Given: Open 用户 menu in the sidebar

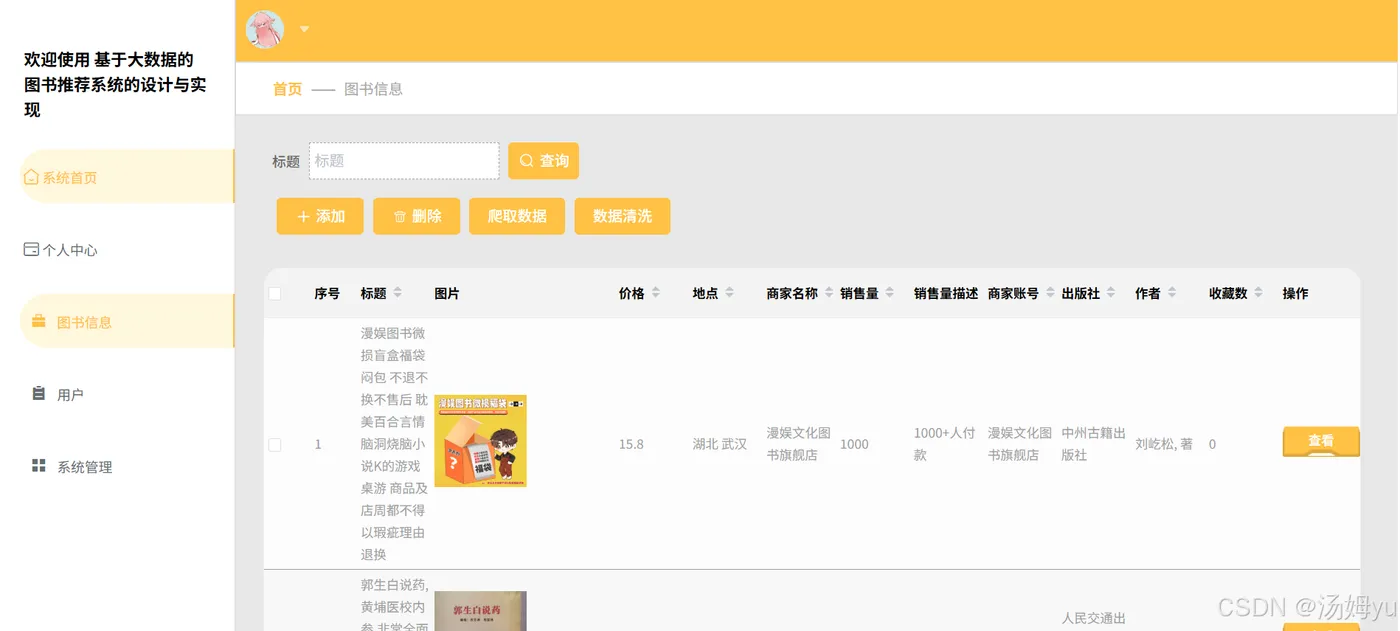Looking at the screenshot, I should pos(127,394).
